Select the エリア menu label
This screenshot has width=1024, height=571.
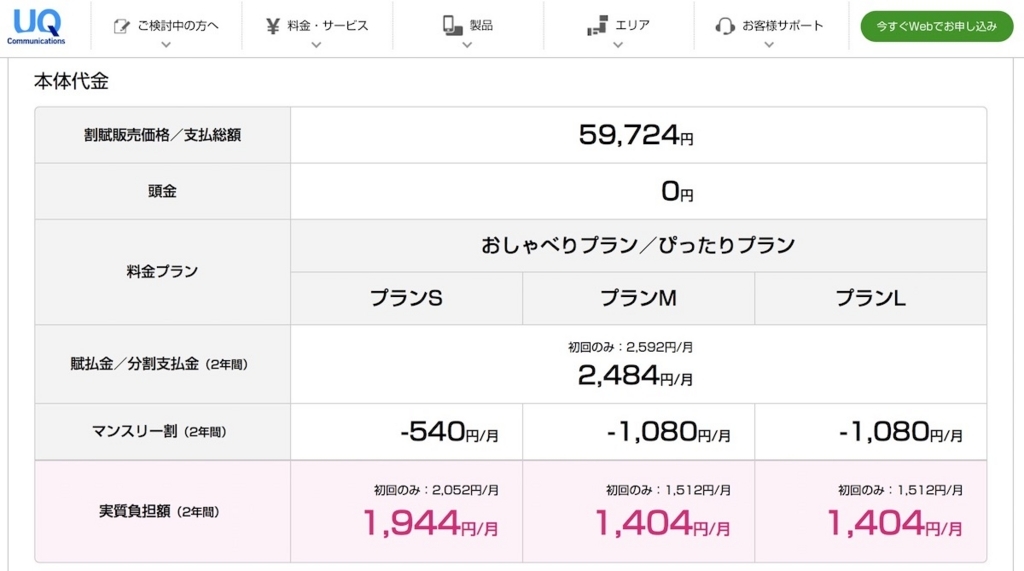pos(632,26)
